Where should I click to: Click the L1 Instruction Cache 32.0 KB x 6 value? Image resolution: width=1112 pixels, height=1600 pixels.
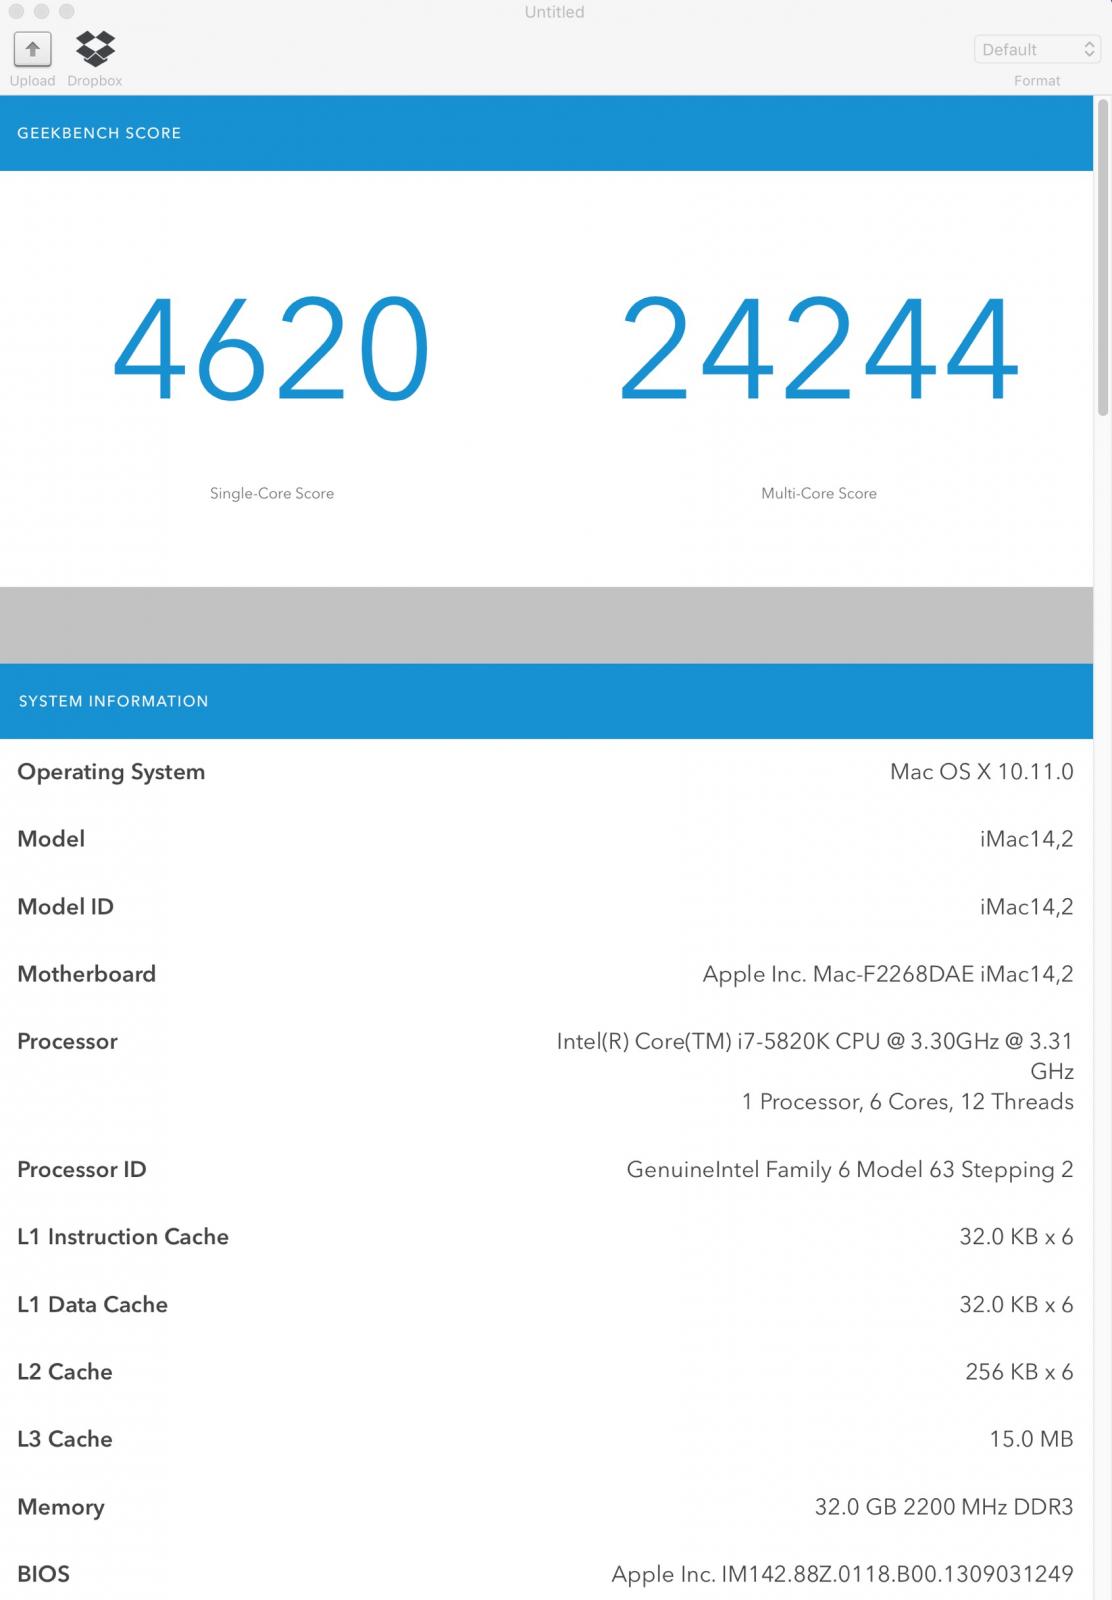(1016, 1237)
